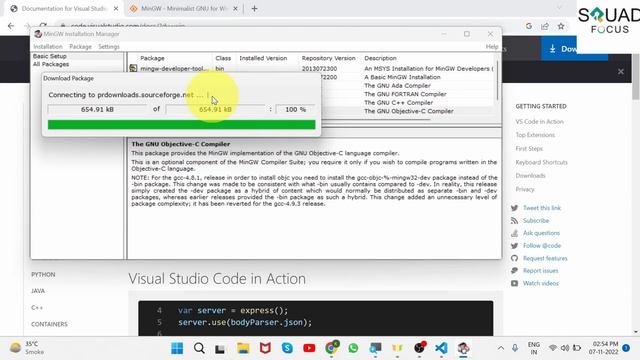640x360 pixels.
Task: Open the Wi-Fi network tray icon
Action: click(x=553, y=348)
